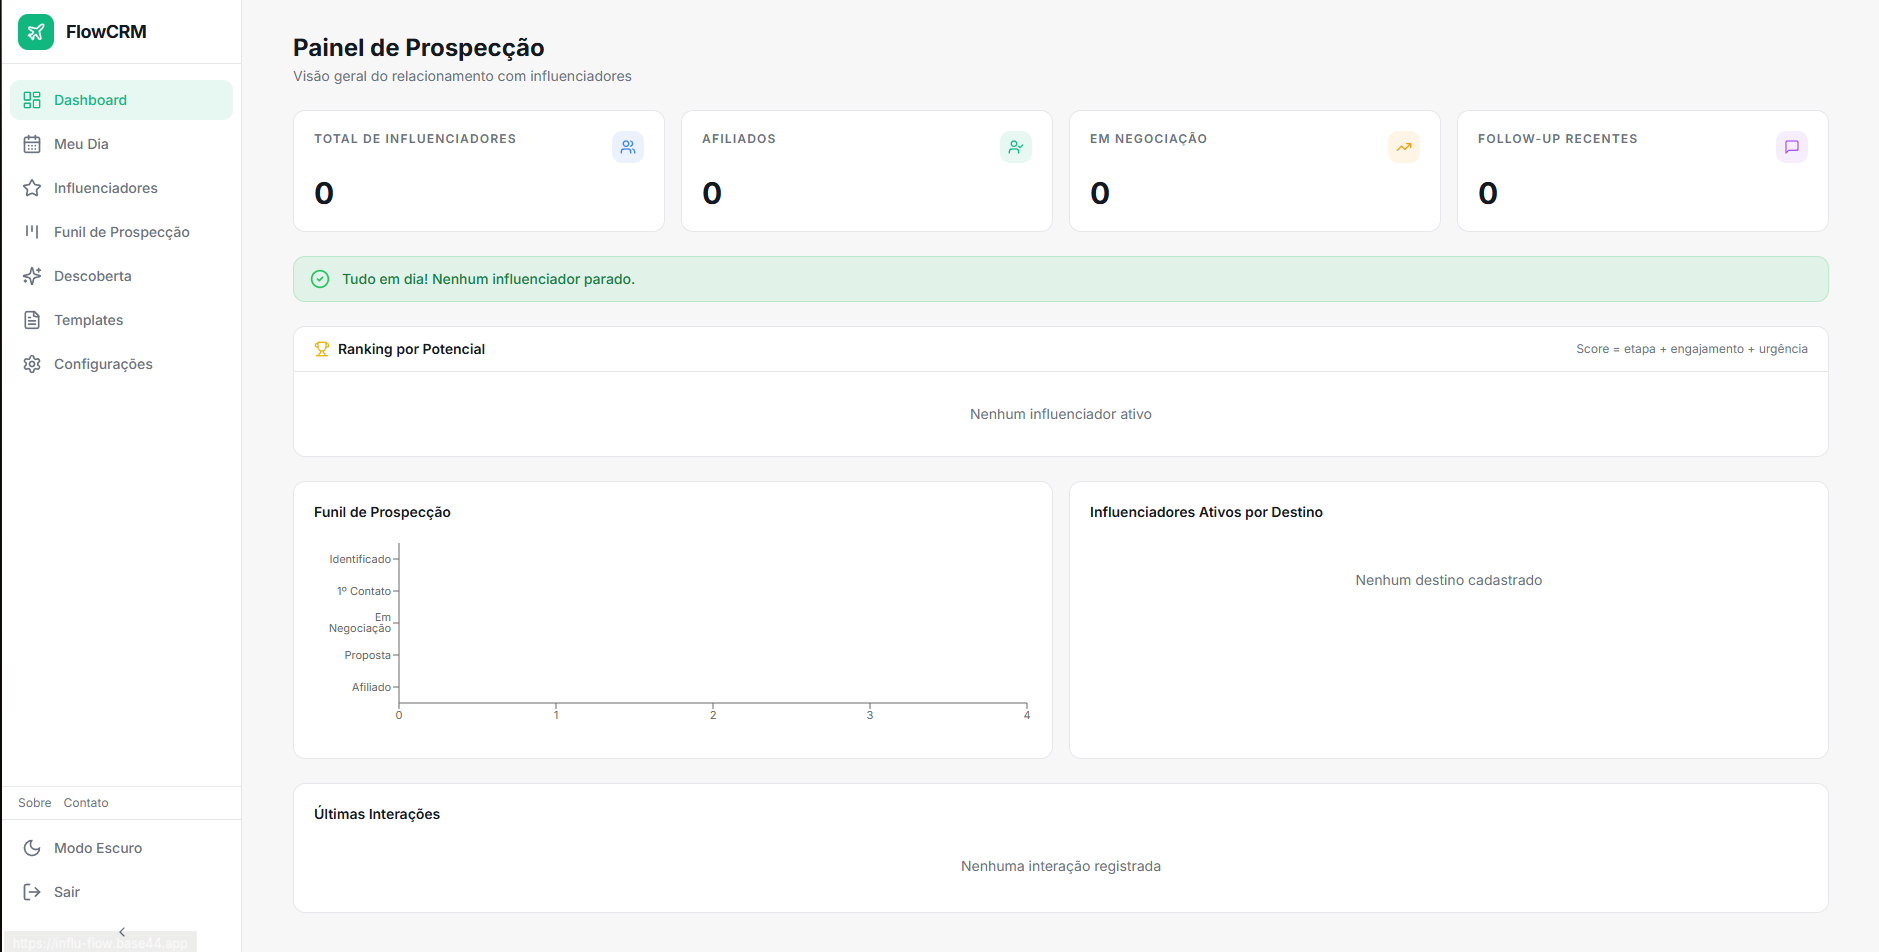1879x952 pixels.
Task: Click the user-check icon on Afiliados card
Action: click(1016, 147)
